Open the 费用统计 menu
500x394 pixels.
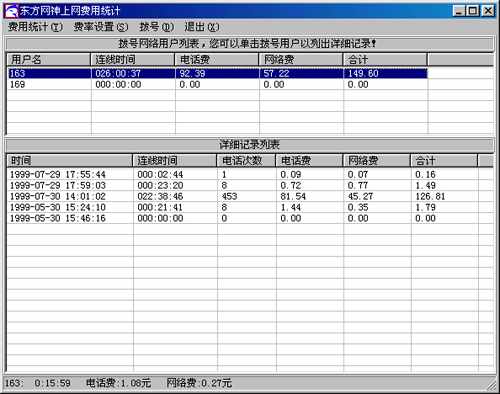(x=35, y=27)
